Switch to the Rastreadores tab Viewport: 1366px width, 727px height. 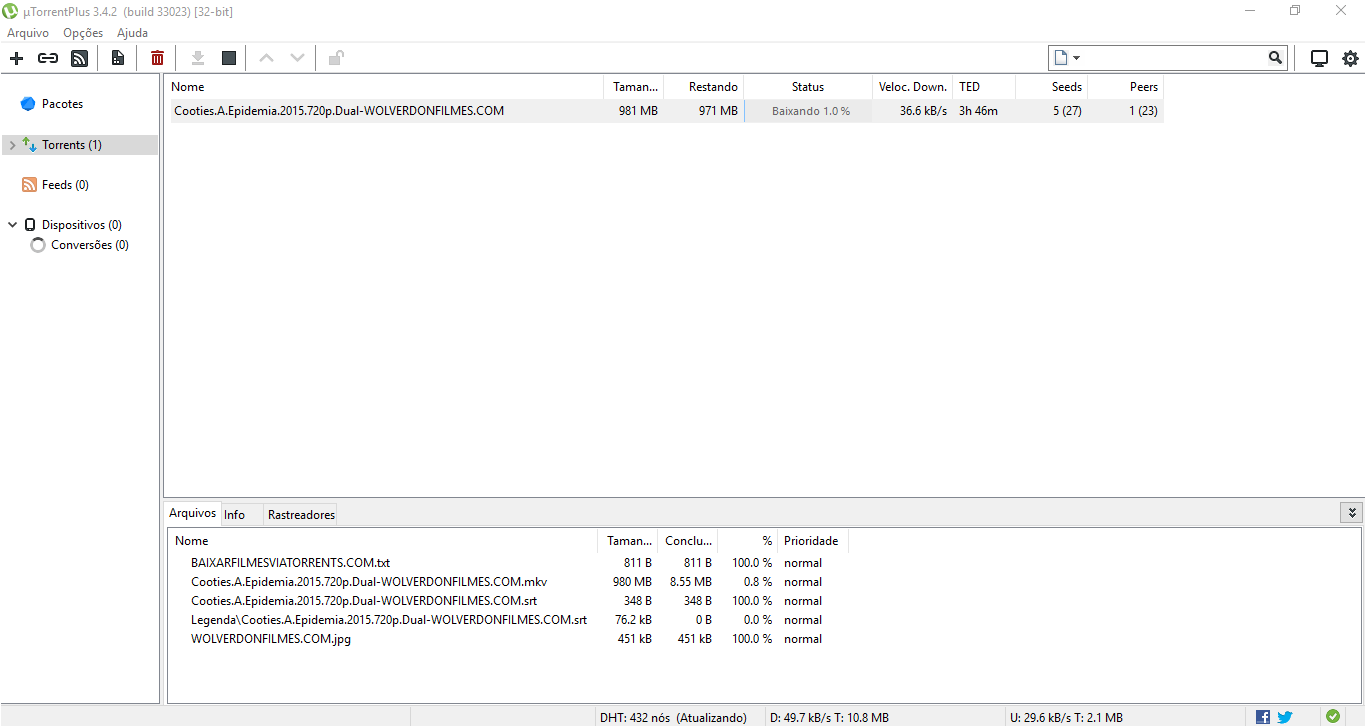(x=301, y=514)
